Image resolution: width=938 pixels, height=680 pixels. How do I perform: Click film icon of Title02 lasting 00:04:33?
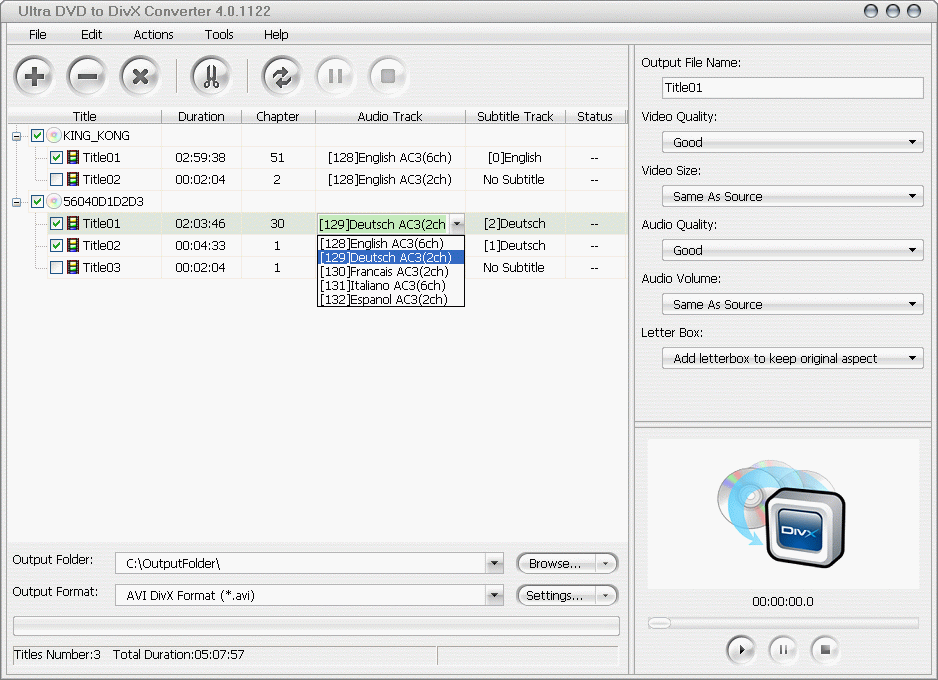click(73, 245)
